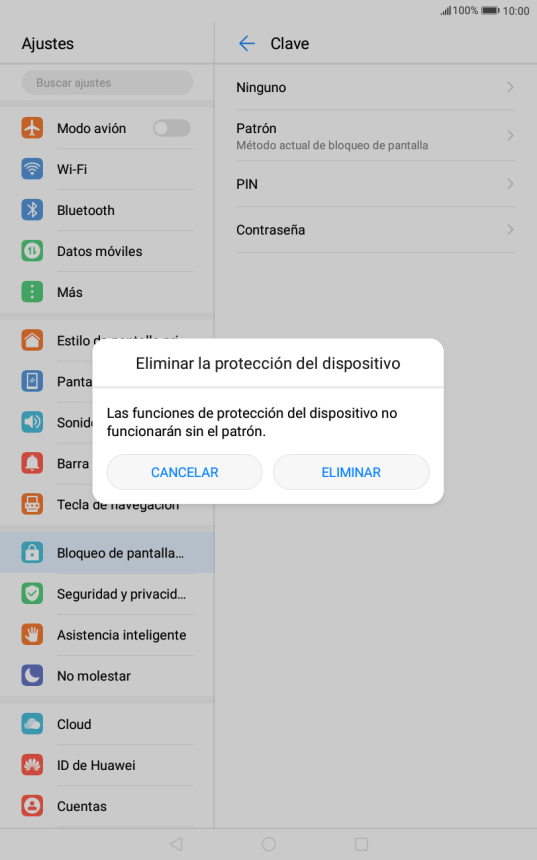Image resolution: width=537 pixels, height=860 pixels.
Task: Open ID de Huawei icon
Action: [x=32, y=765]
